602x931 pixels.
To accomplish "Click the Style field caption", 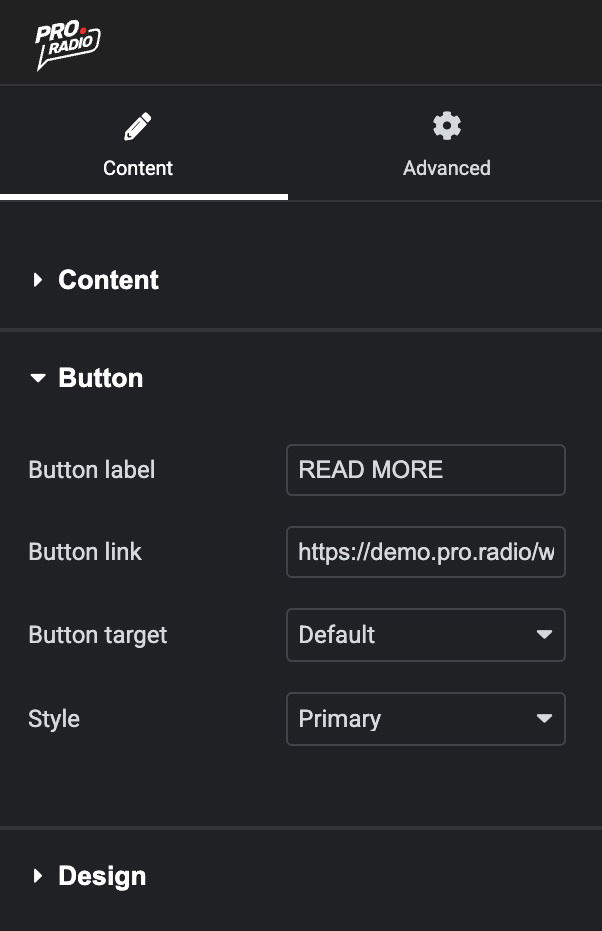I will pyautogui.click(x=54, y=719).
